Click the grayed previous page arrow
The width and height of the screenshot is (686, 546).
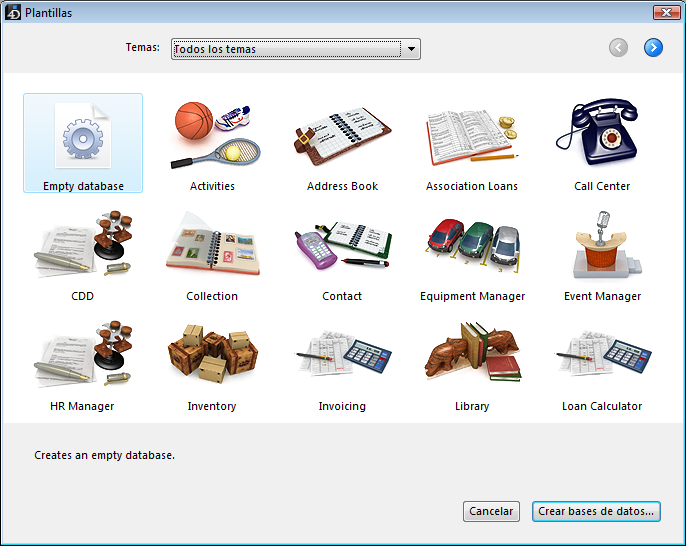coord(619,47)
